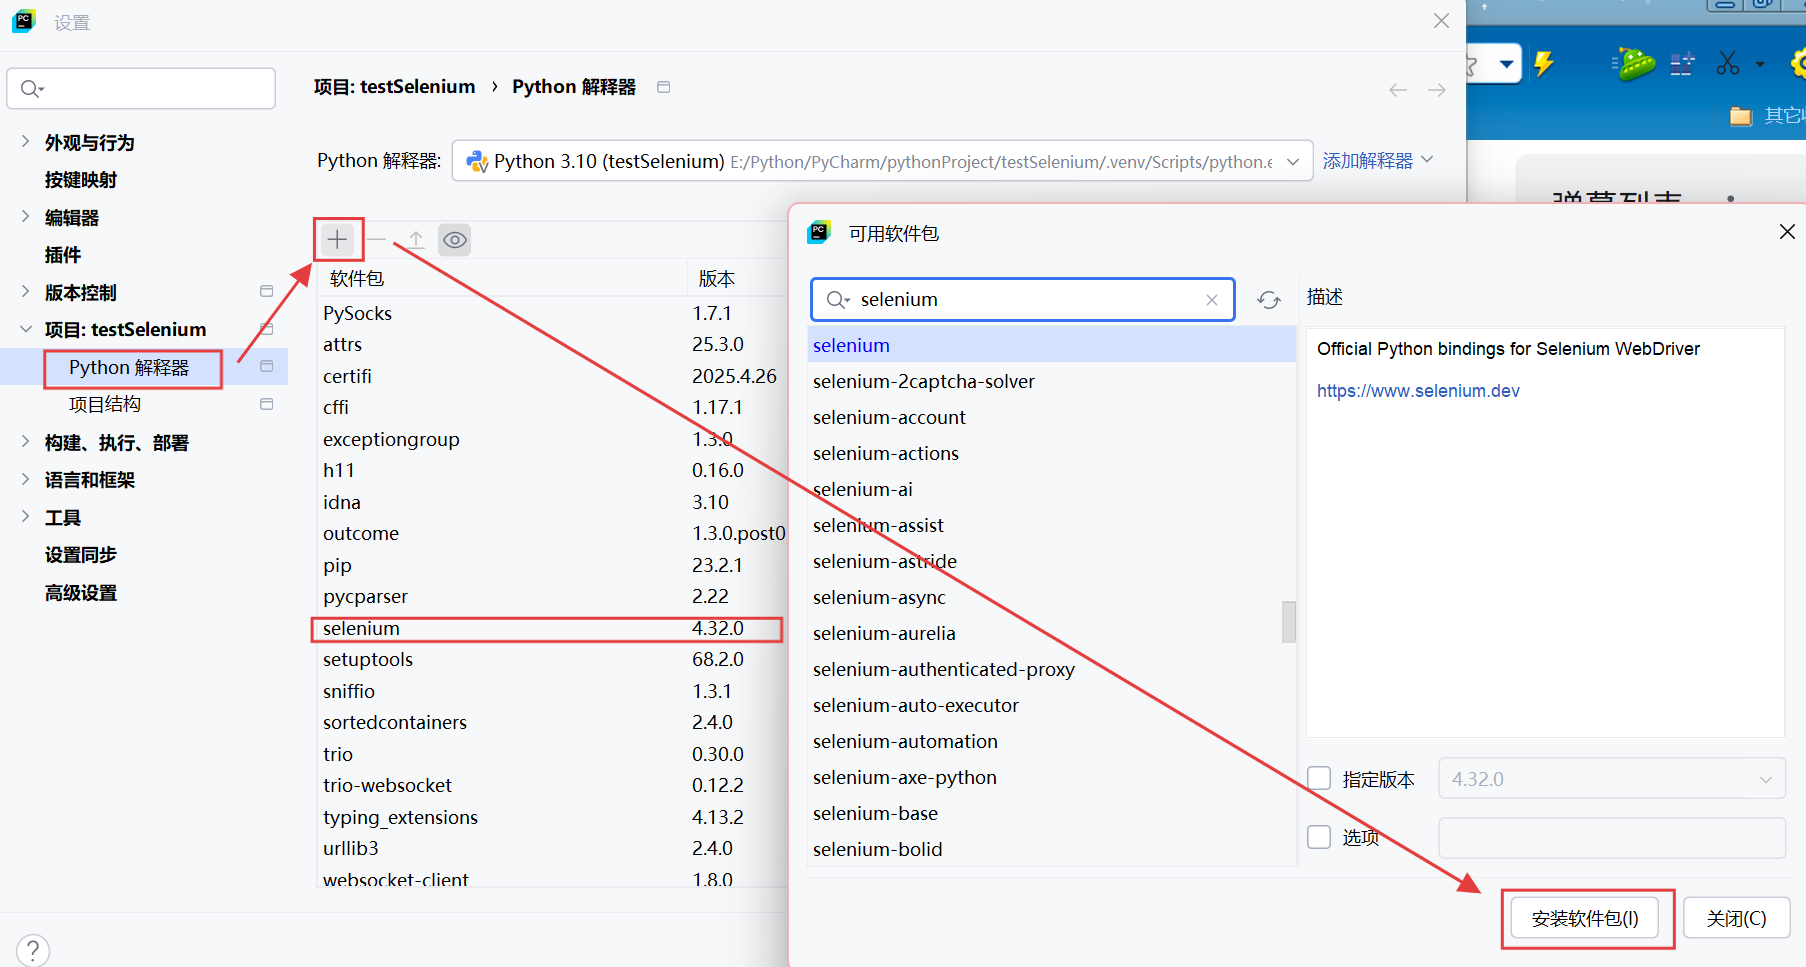
Task: Expand the 编辑器 settings section
Action: coord(25,217)
